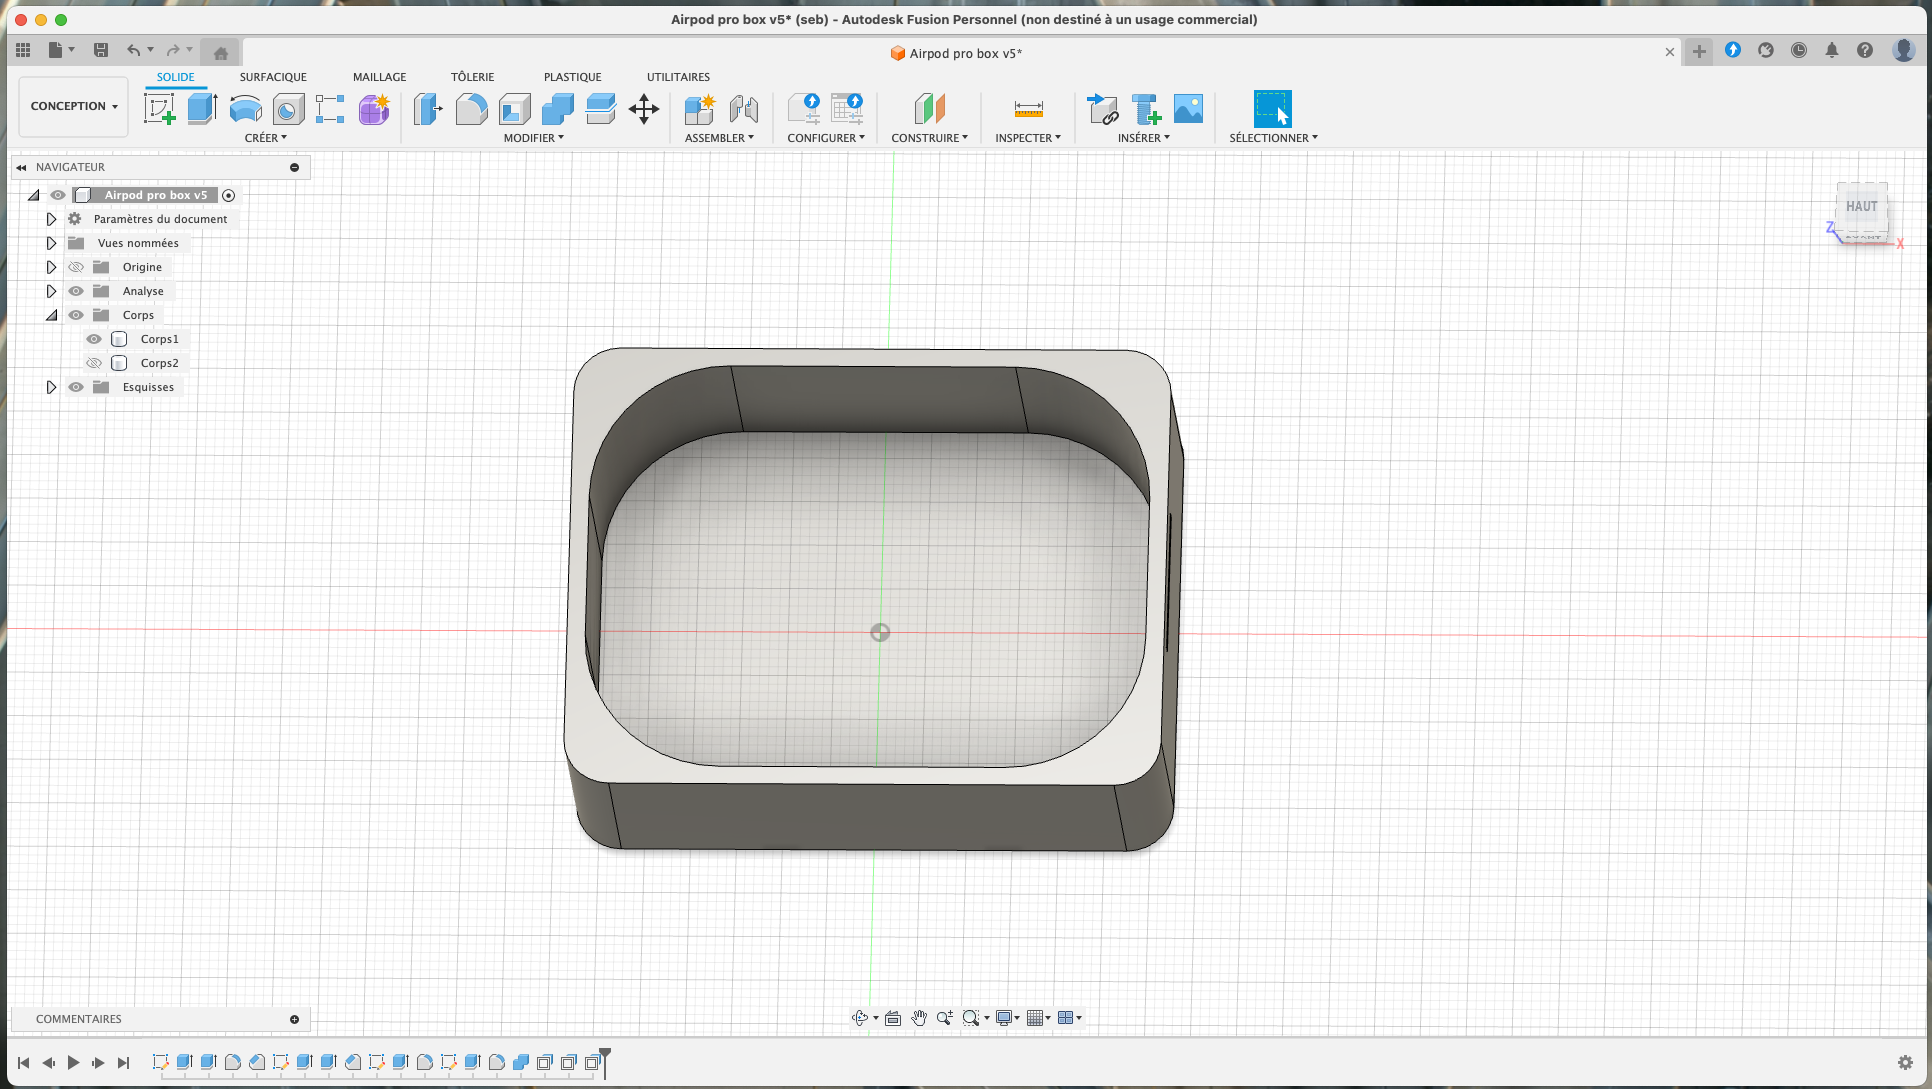Select the Combine tool

coord(558,109)
